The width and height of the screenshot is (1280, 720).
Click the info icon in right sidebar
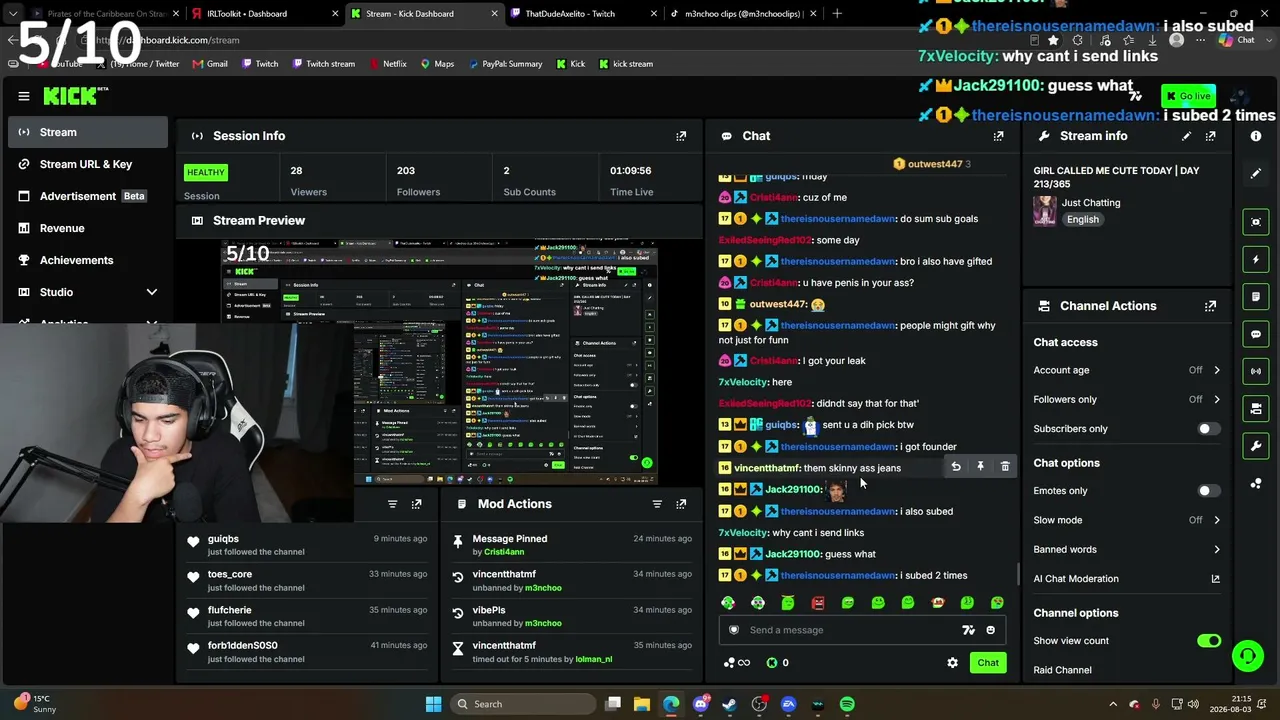click(x=1256, y=136)
